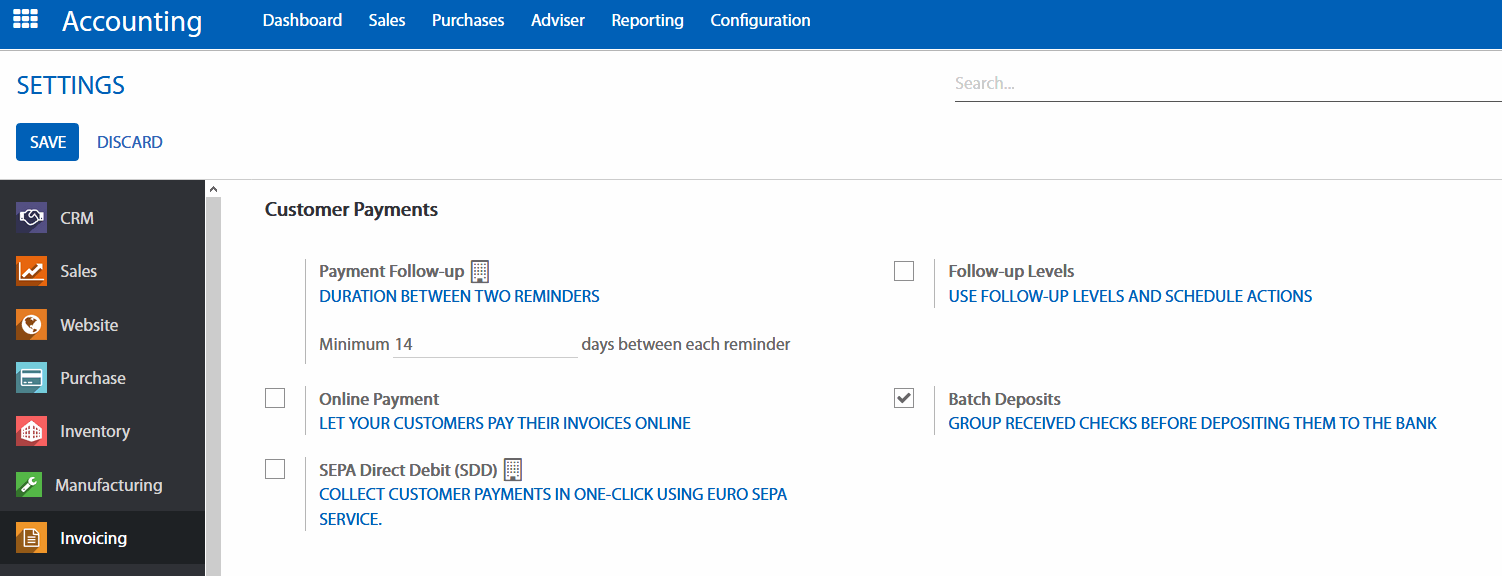This screenshot has height=576, width=1502.
Task: Select the CRM handshake icon
Action: point(32,218)
